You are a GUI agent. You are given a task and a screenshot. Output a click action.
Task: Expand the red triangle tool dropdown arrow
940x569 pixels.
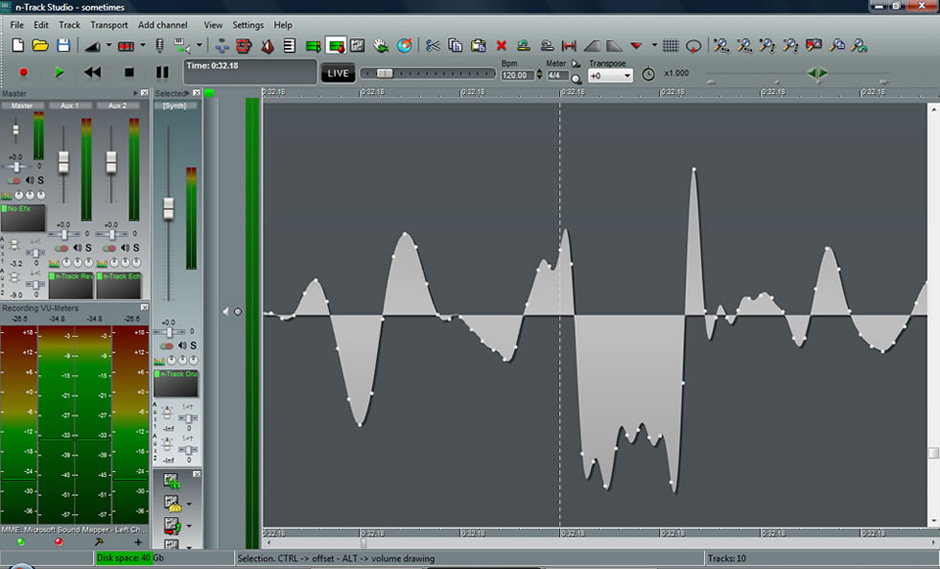point(654,45)
